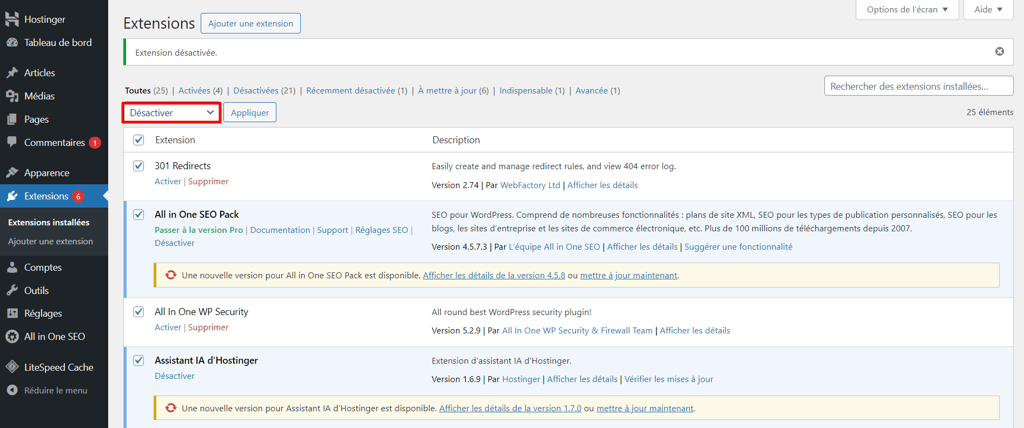Click the Réglages settings icon
The image size is (1024, 428).
12,314
